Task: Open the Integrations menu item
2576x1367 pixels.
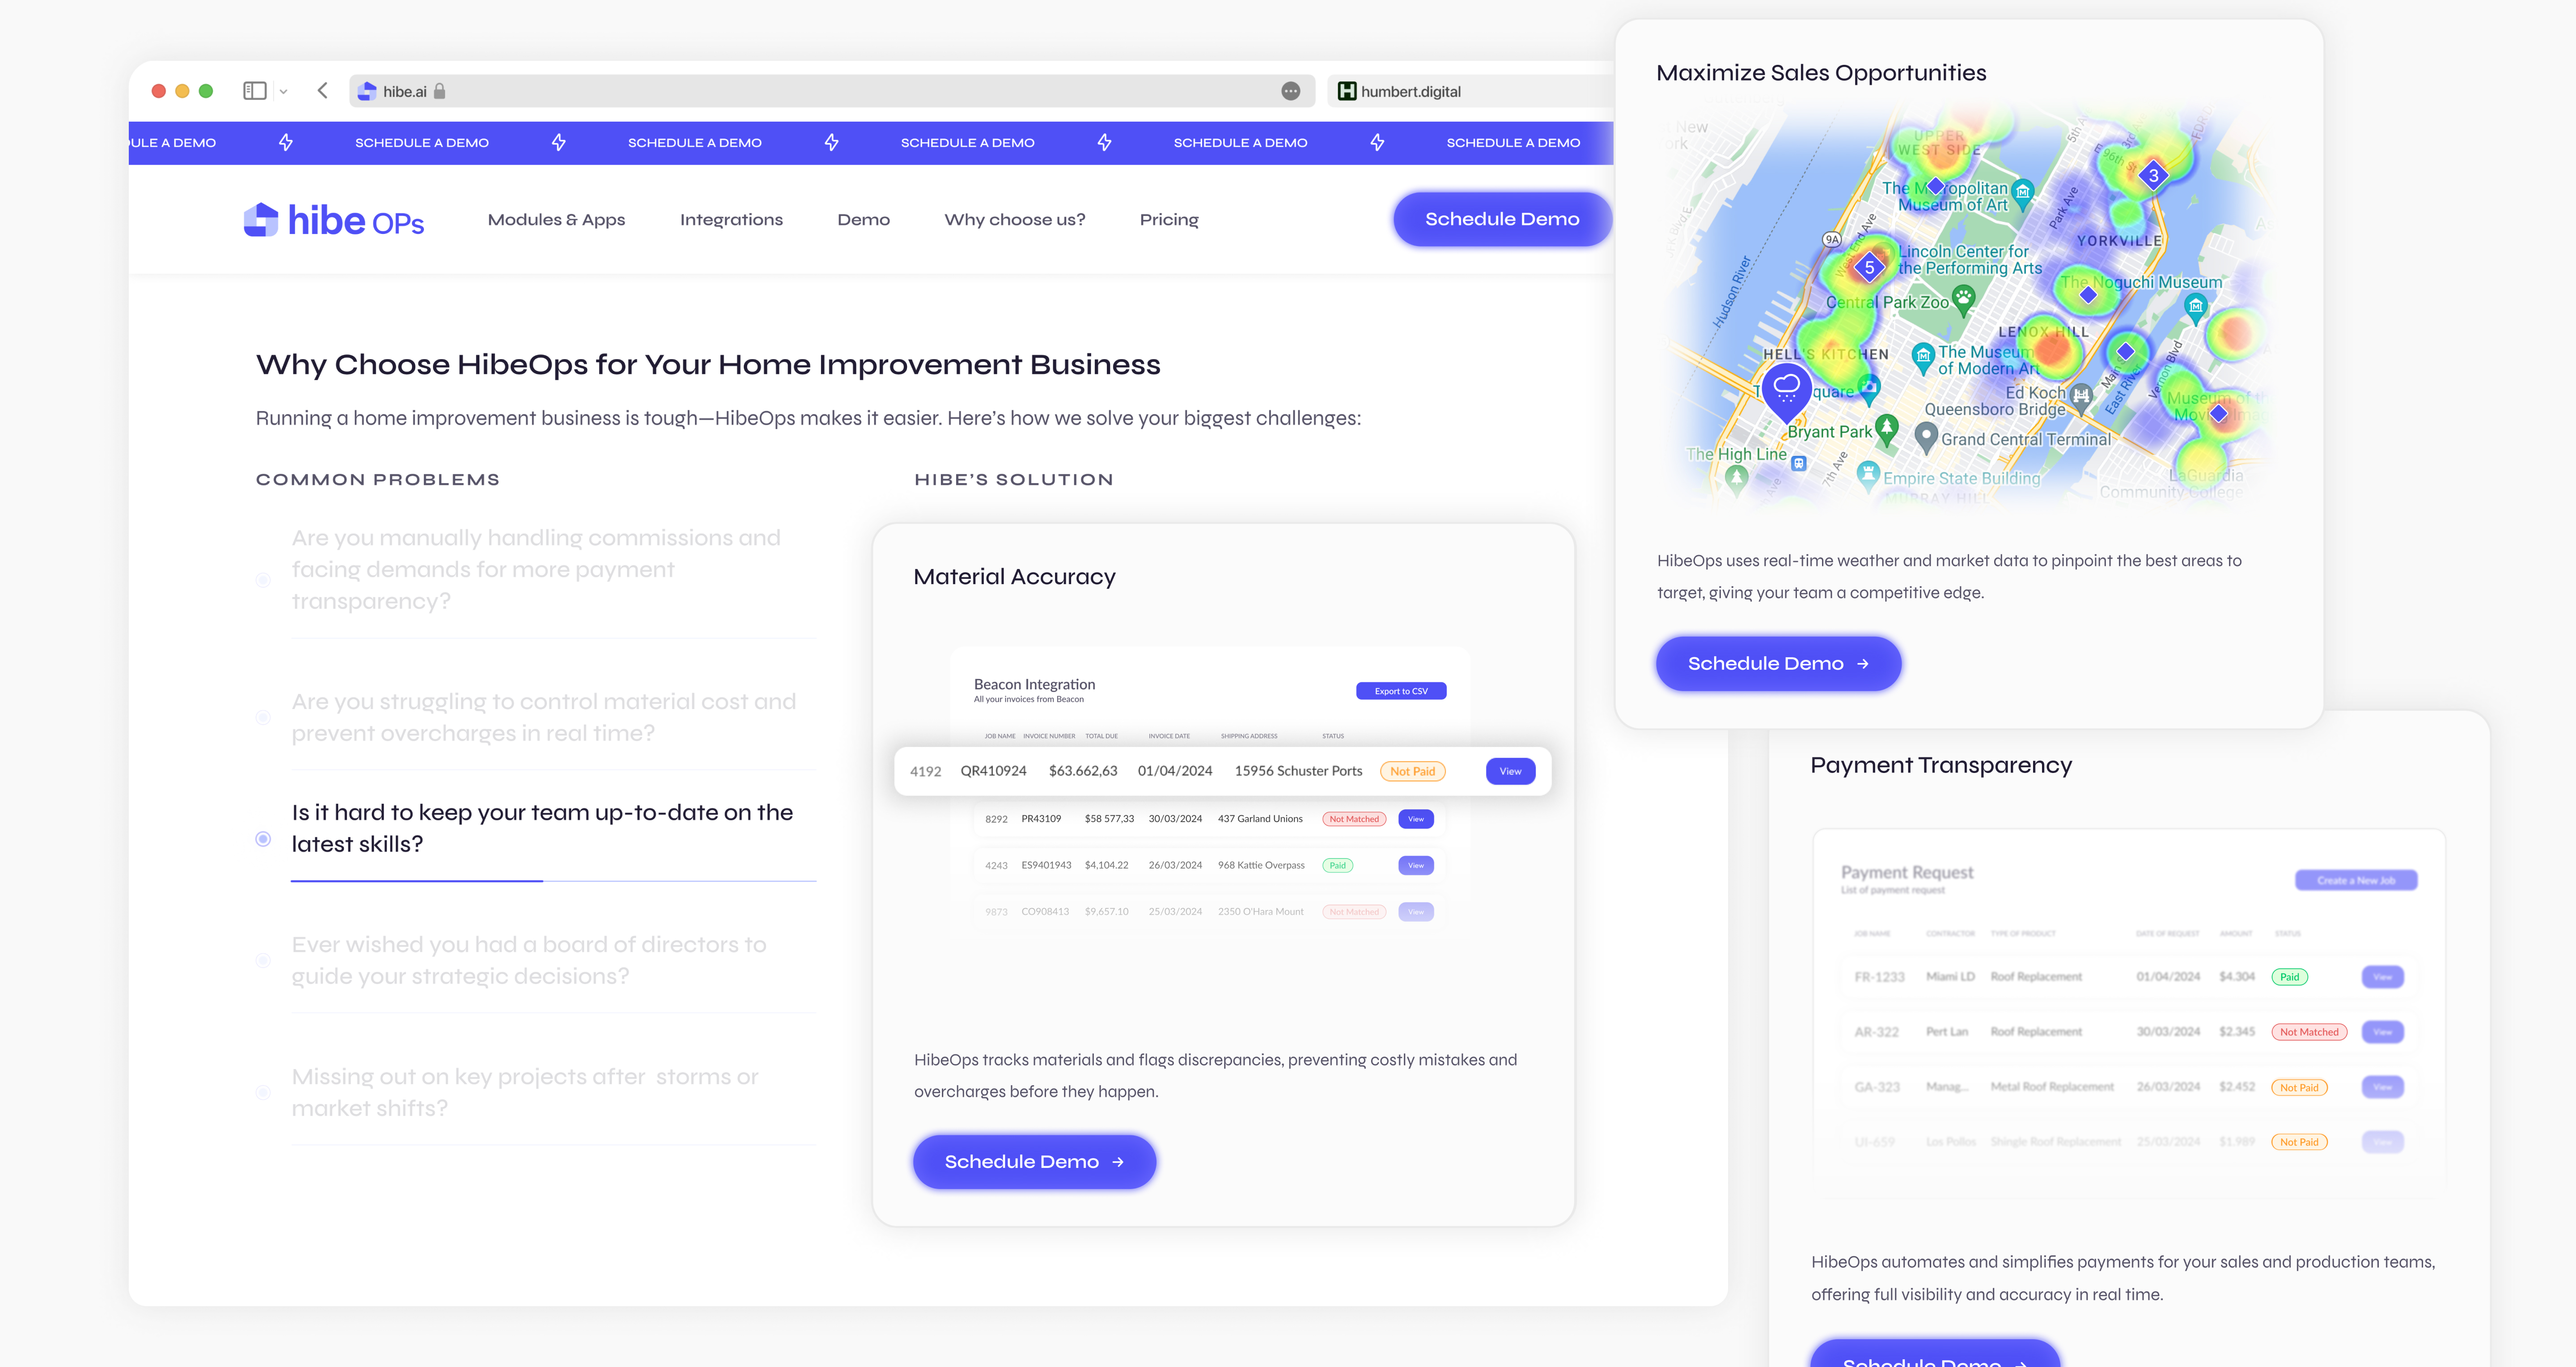Action: [x=731, y=220]
